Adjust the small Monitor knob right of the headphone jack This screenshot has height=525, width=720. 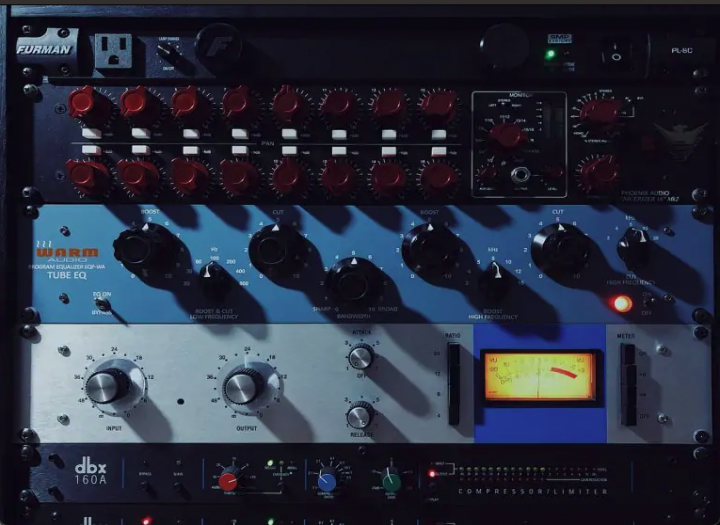click(x=555, y=172)
